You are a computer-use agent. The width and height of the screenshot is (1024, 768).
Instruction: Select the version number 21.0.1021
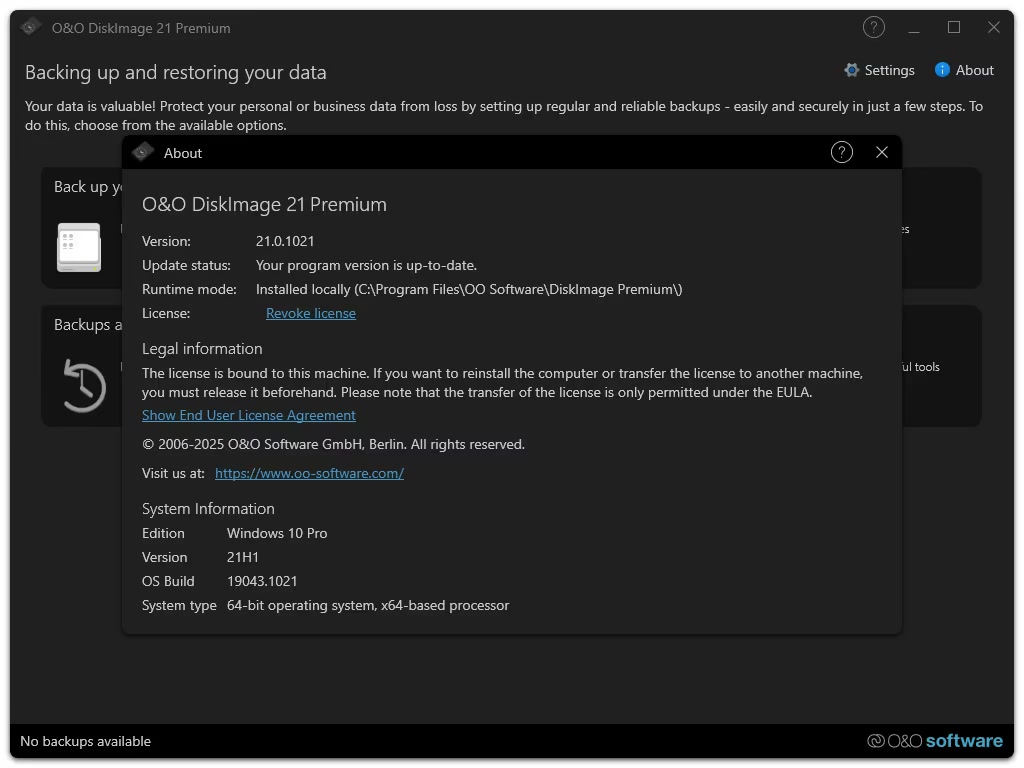click(285, 242)
